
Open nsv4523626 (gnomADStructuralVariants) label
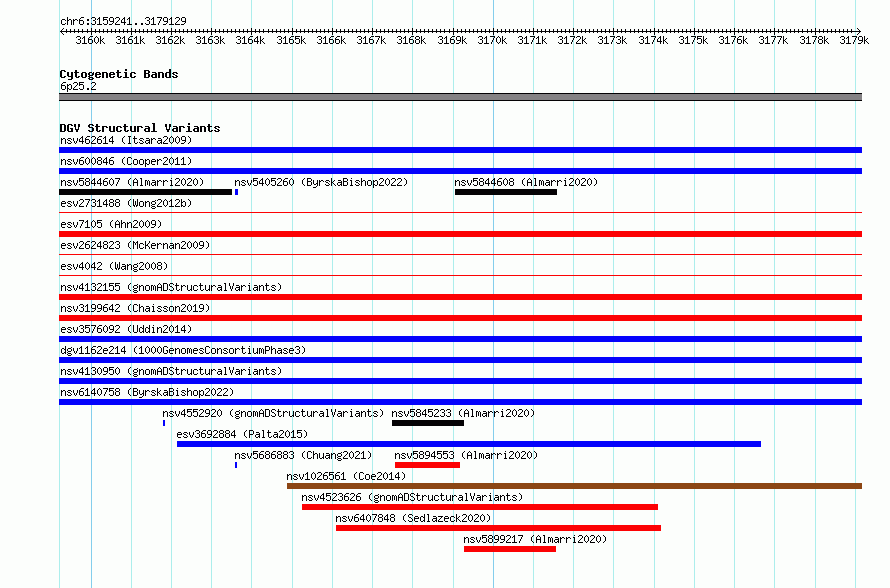[412, 497]
